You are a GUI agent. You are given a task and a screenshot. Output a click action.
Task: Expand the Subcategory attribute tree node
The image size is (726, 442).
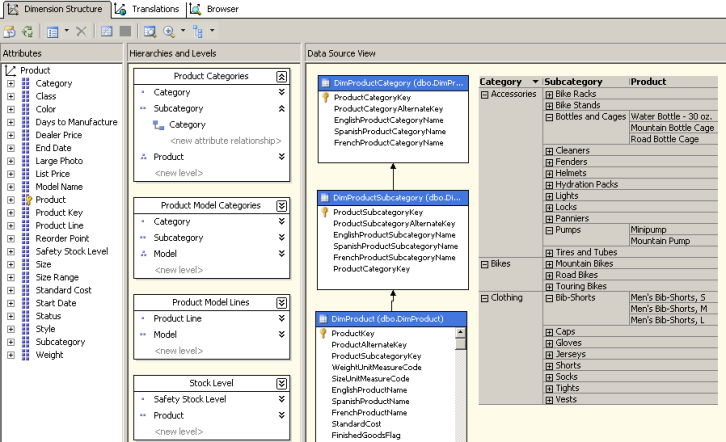pyautogui.click(x=11, y=342)
